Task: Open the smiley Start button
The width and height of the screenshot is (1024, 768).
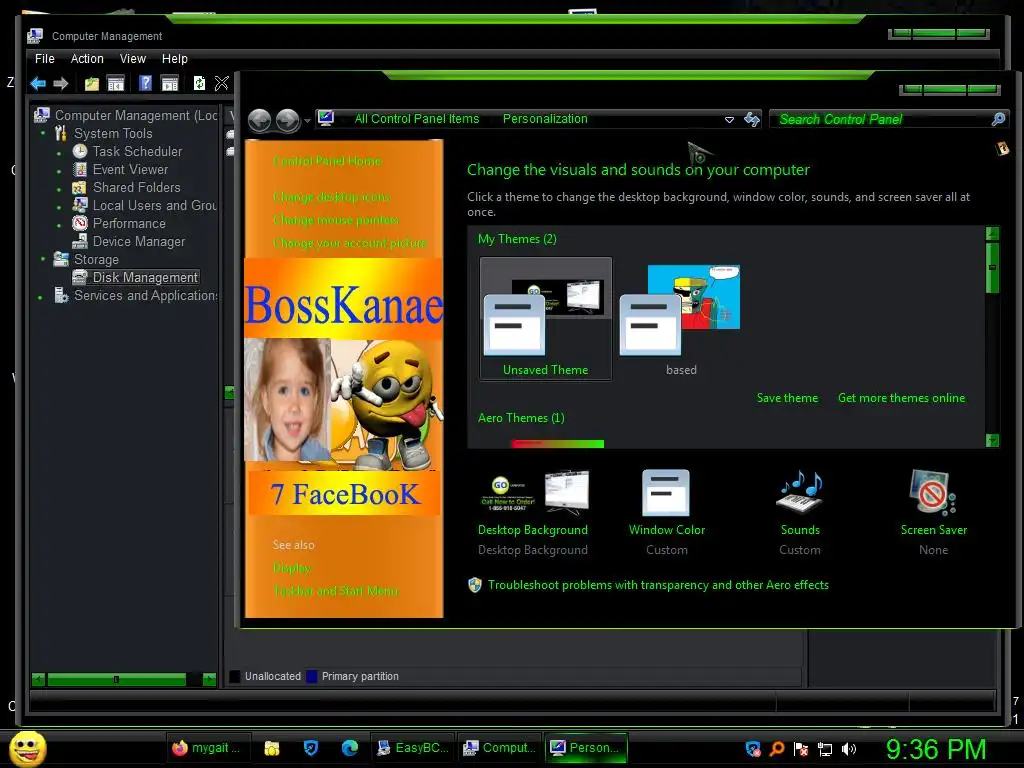Action: (27, 748)
